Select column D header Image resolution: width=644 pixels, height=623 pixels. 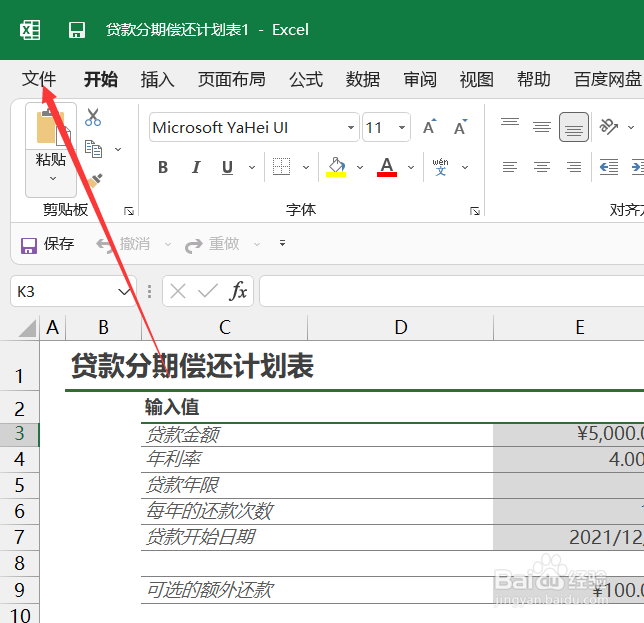[x=400, y=328]
